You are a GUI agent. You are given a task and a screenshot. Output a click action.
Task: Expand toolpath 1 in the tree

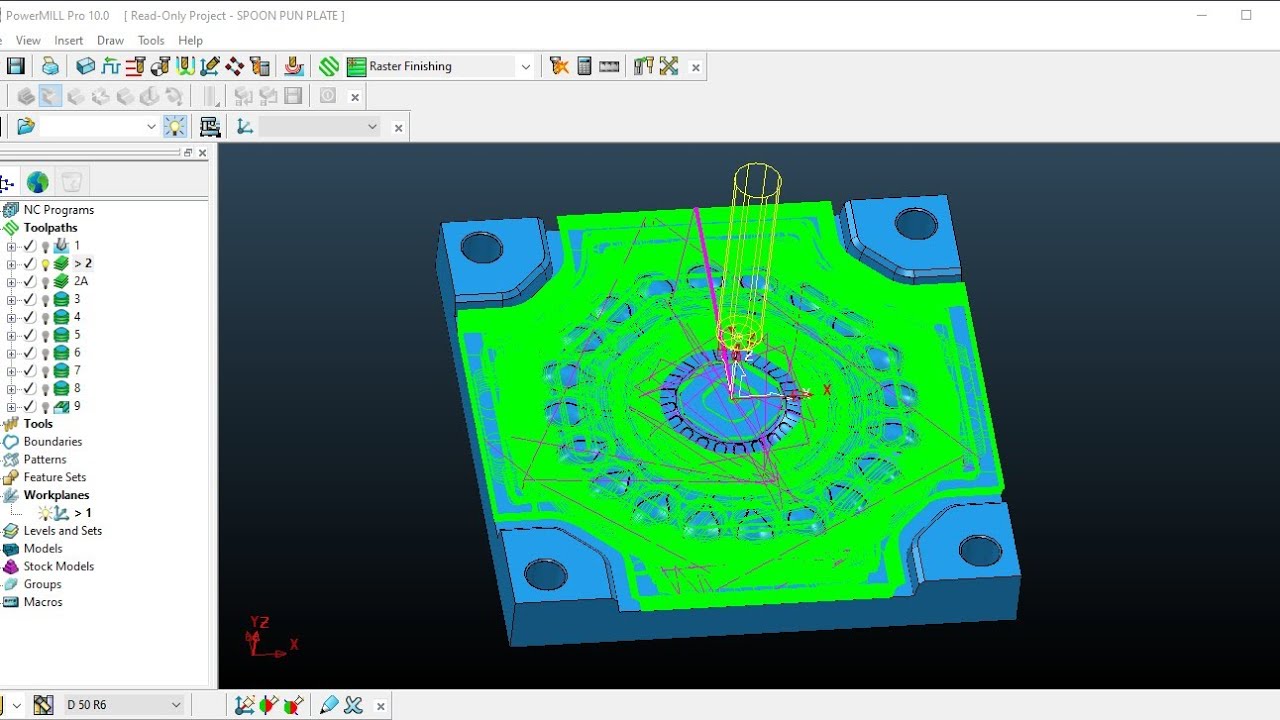[11, 246]
